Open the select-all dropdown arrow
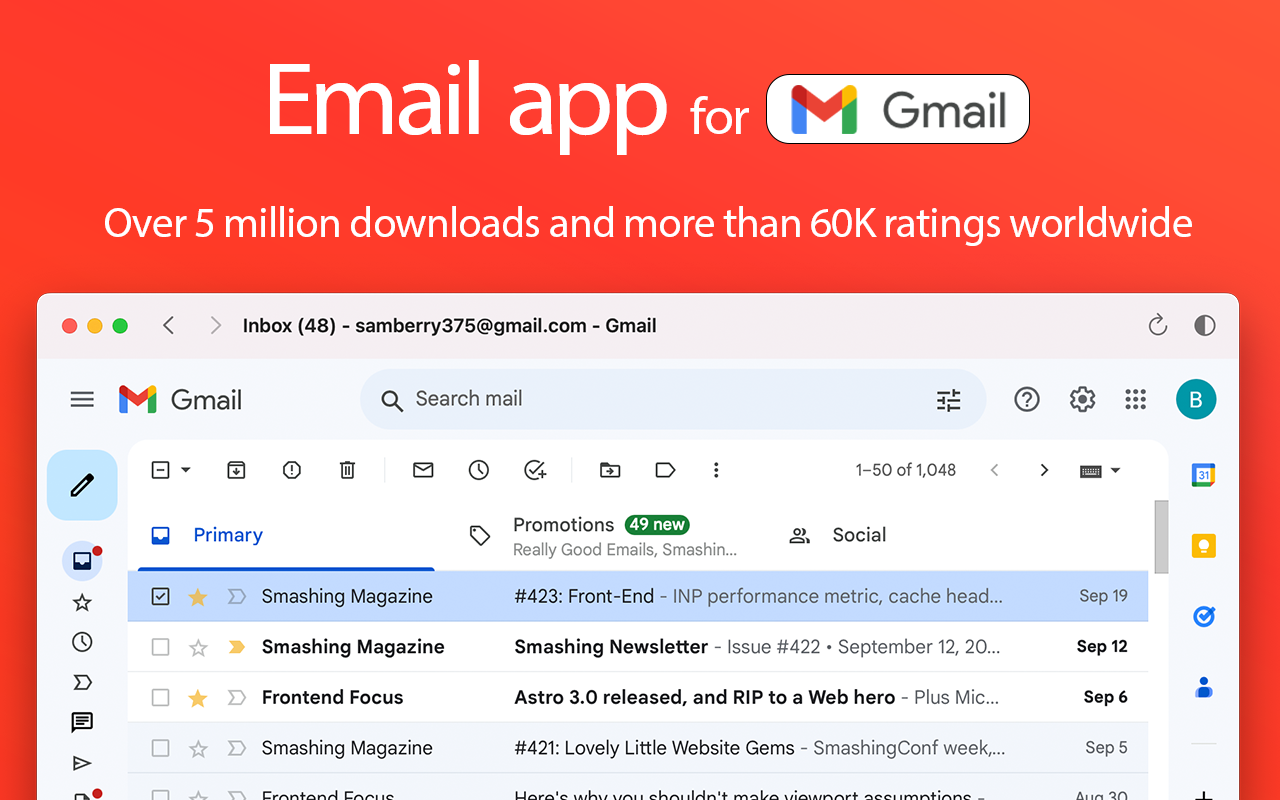 (186, 470)
